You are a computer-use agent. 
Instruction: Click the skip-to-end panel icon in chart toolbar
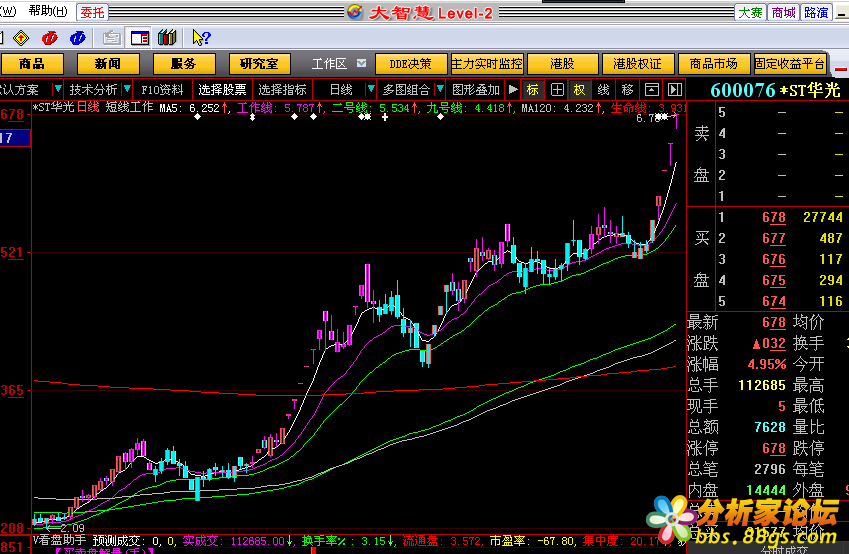(675, 90)
